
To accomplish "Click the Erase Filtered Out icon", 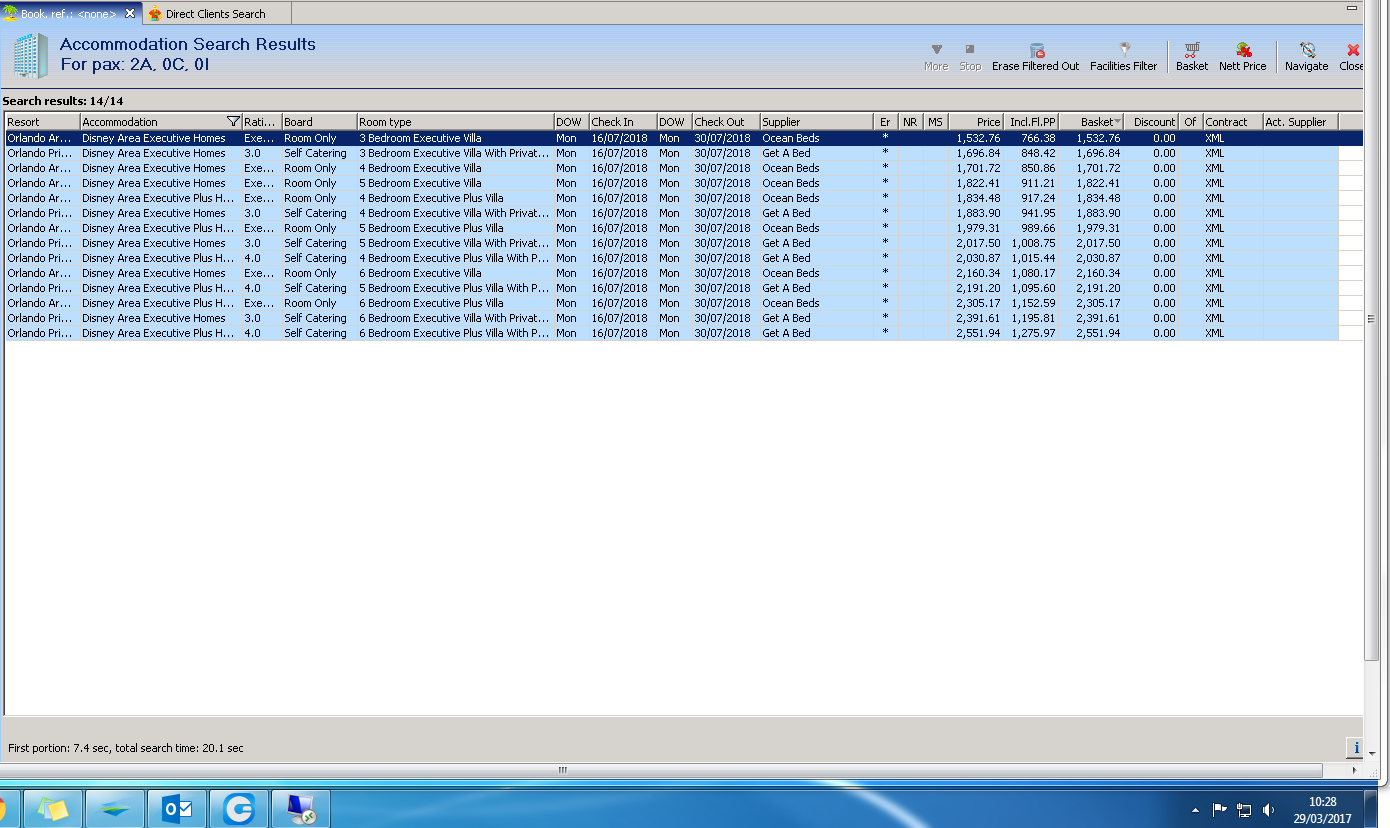I will (x=1036, y=57).
